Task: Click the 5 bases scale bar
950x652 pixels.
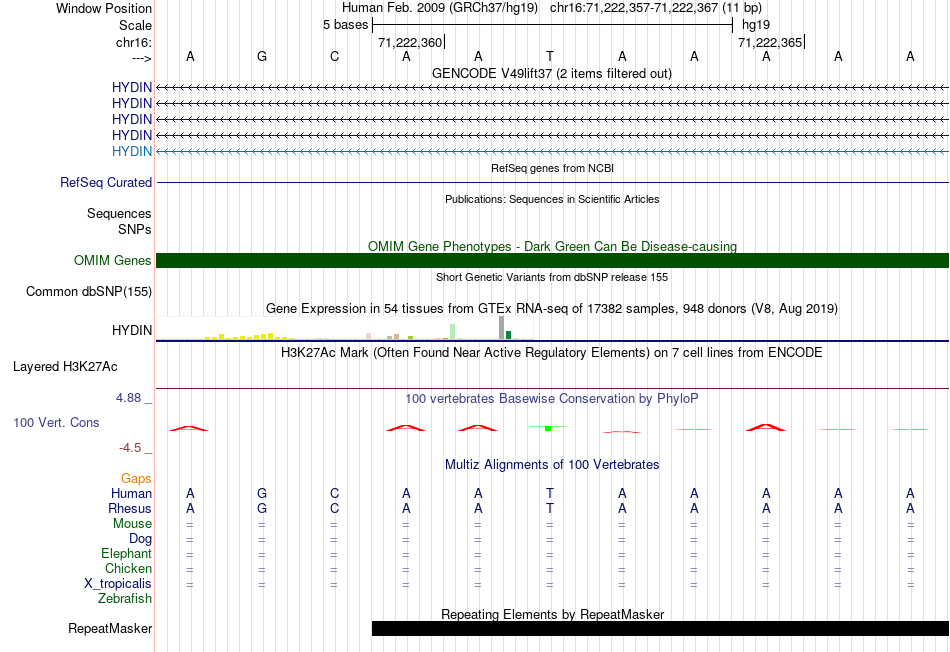Action: click(x=553, y=25)
